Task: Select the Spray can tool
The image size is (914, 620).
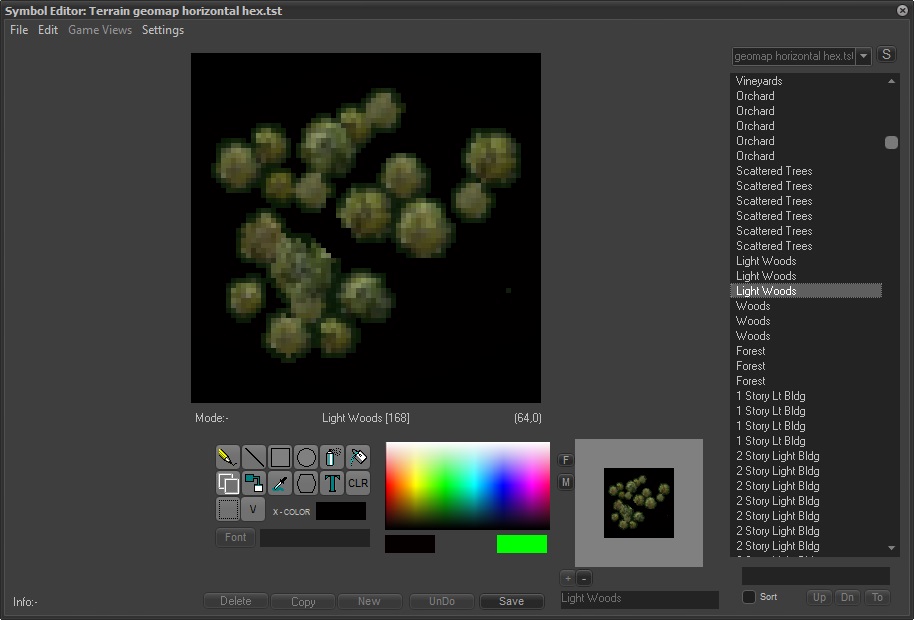Action: (x=332, y=458)
